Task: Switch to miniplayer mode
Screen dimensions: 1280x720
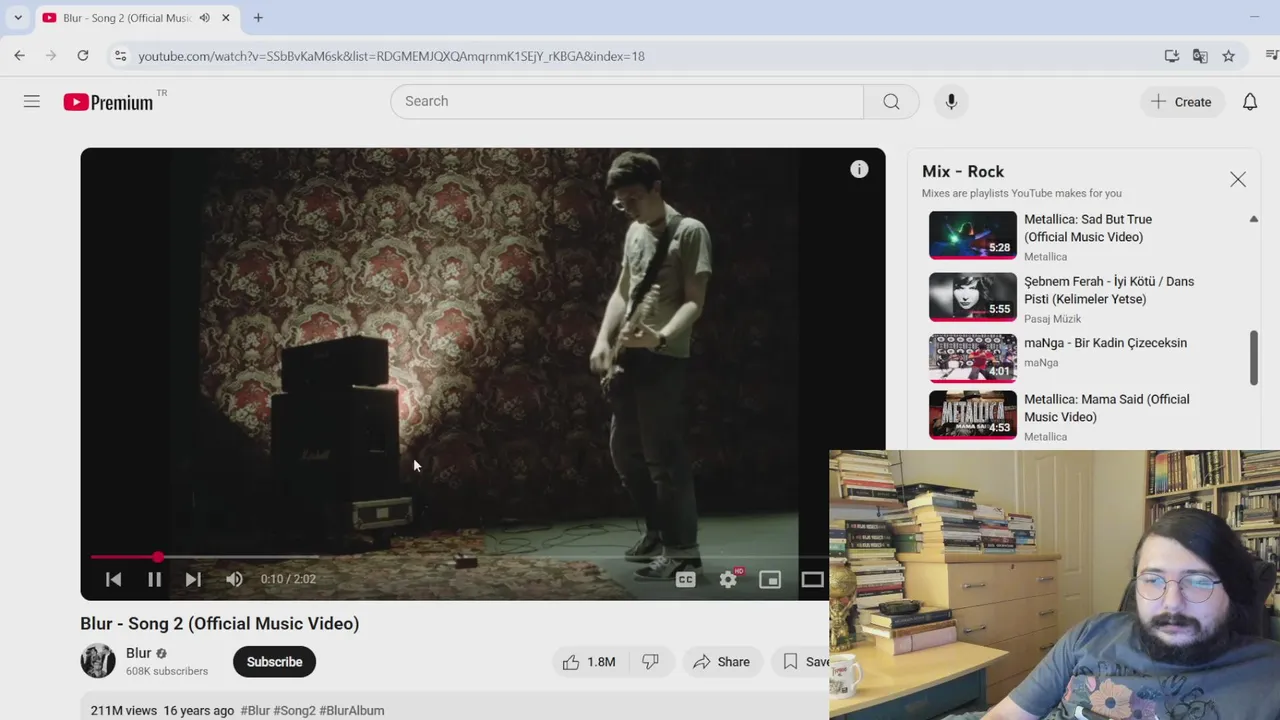Action: pos(770,579)
